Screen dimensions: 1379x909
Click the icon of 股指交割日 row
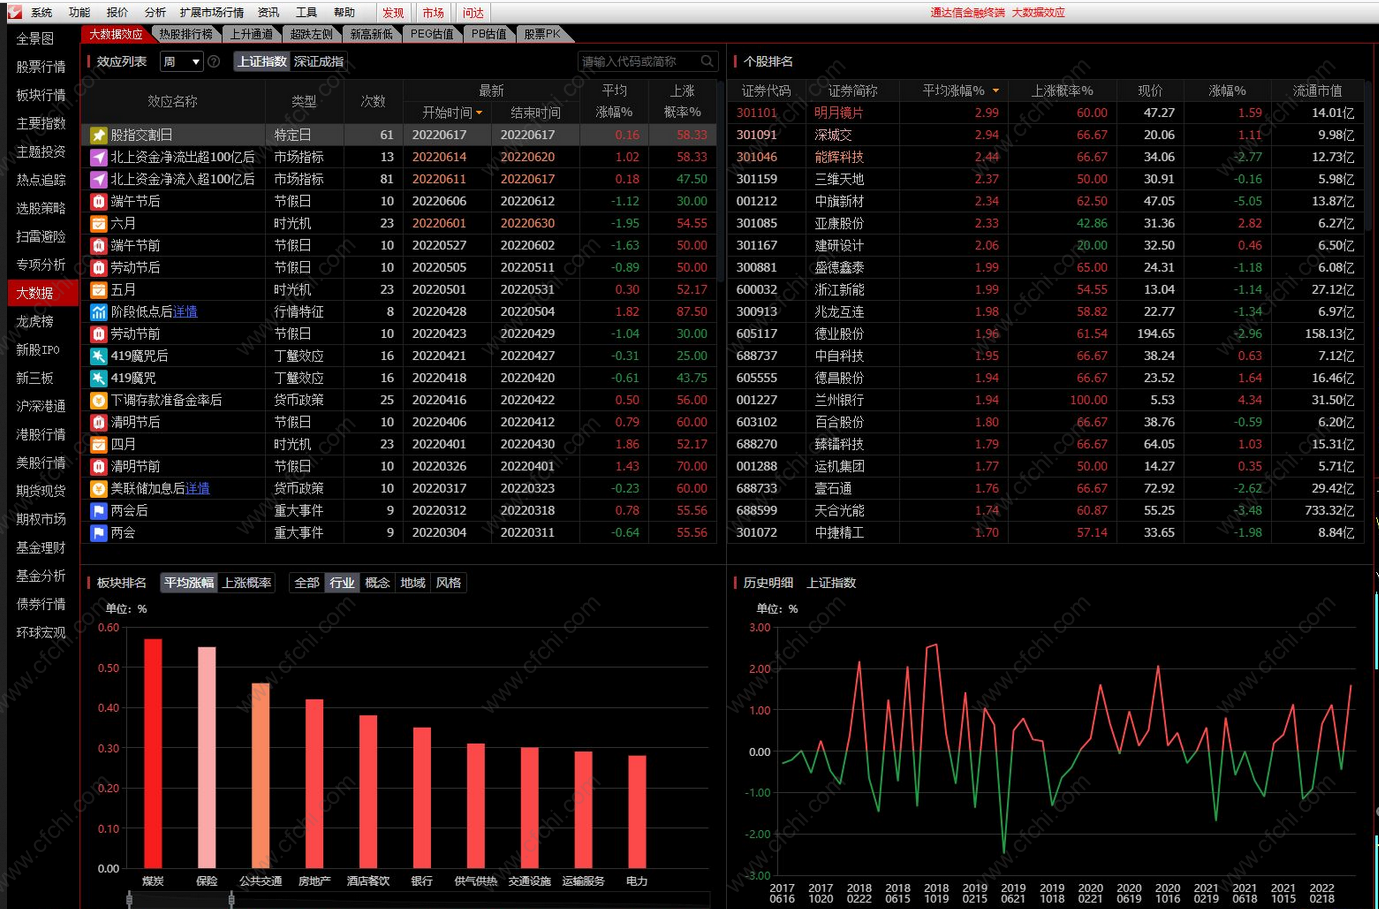tap(98, 135)
